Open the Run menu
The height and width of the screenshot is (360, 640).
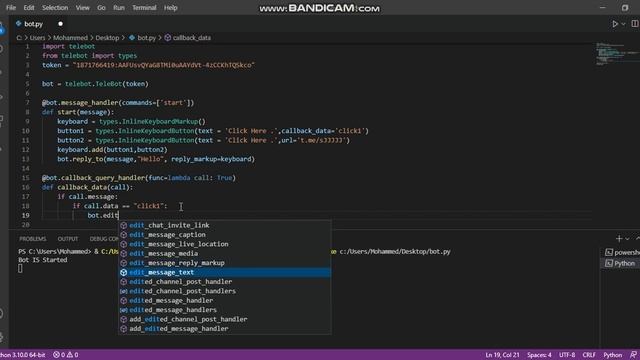(x=119, y=8)
